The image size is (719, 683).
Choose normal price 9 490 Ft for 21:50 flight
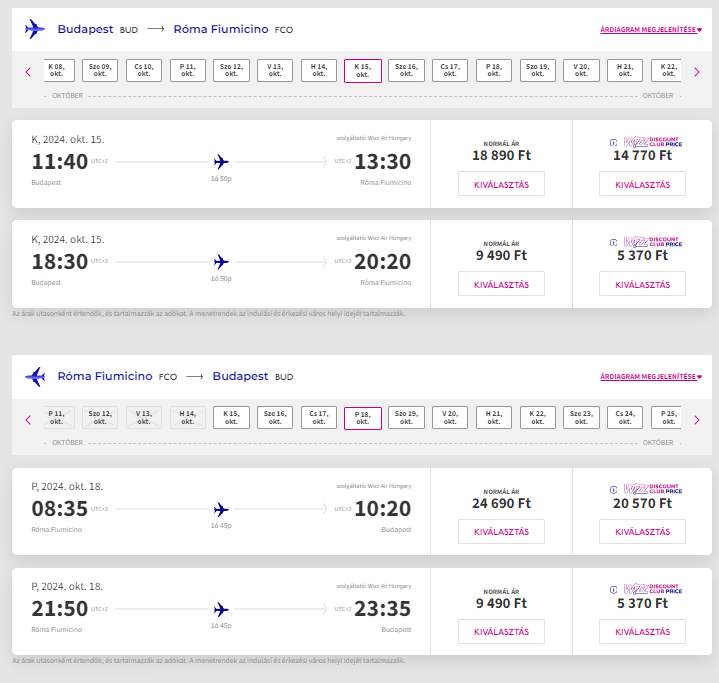click(x=501, y=632)
